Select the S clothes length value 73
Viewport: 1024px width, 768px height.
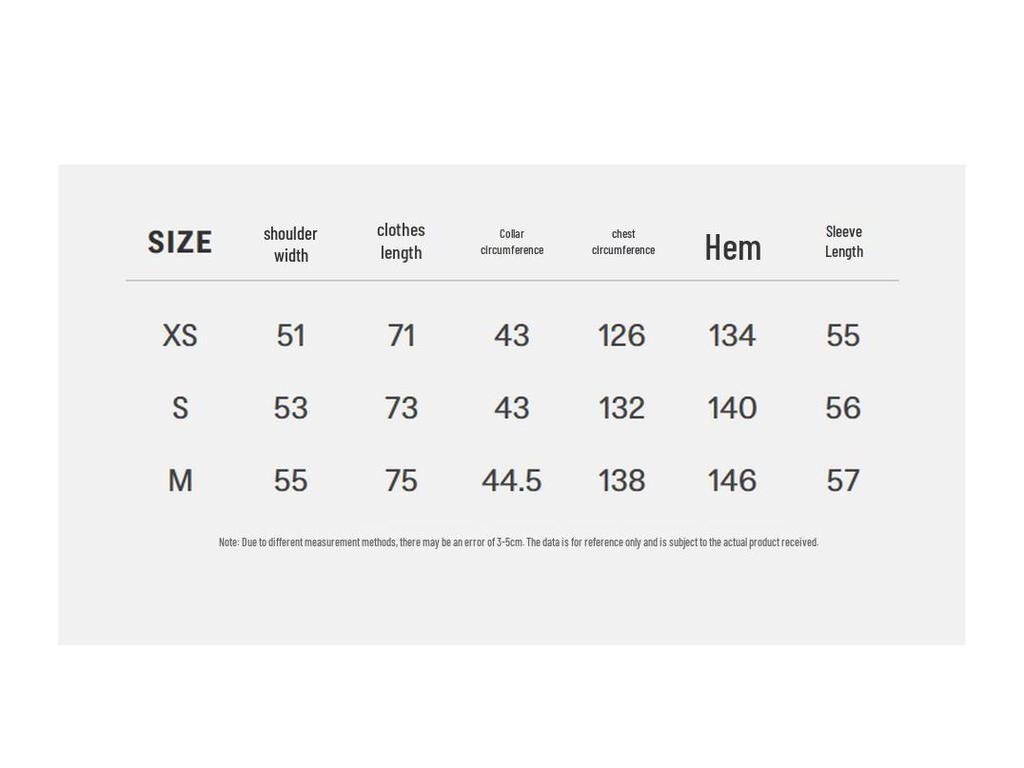(x=401, y=408)
